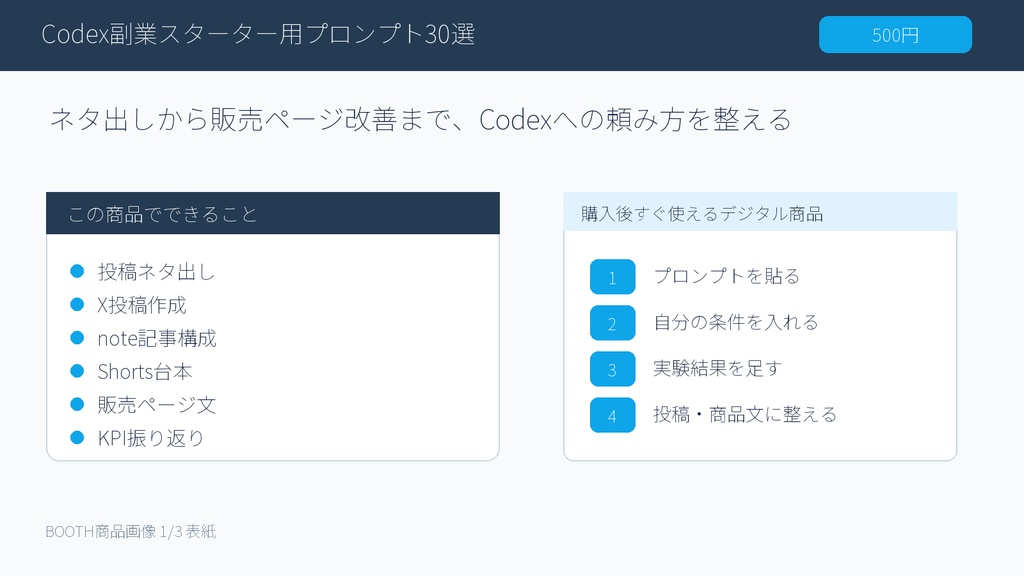Viewport: 1024px width, 576px height.
Task: Click the blue bullet beside 販売ページ文
Action: pos(77,404)
